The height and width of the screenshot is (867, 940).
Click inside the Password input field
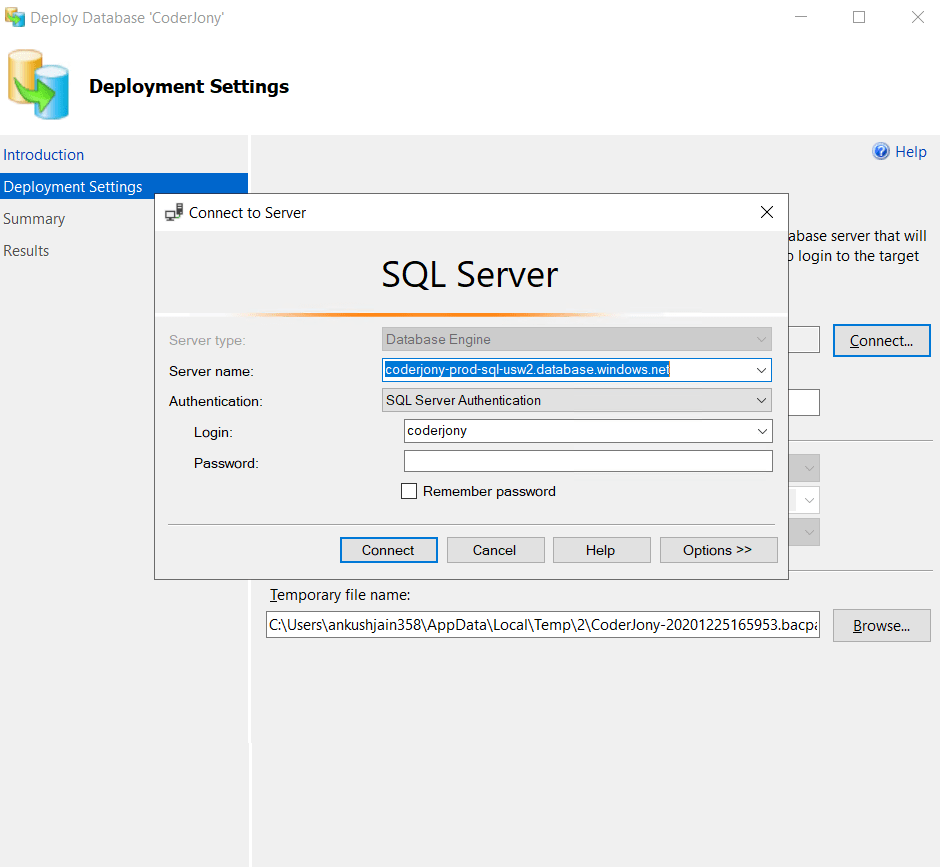click(587, 460)
